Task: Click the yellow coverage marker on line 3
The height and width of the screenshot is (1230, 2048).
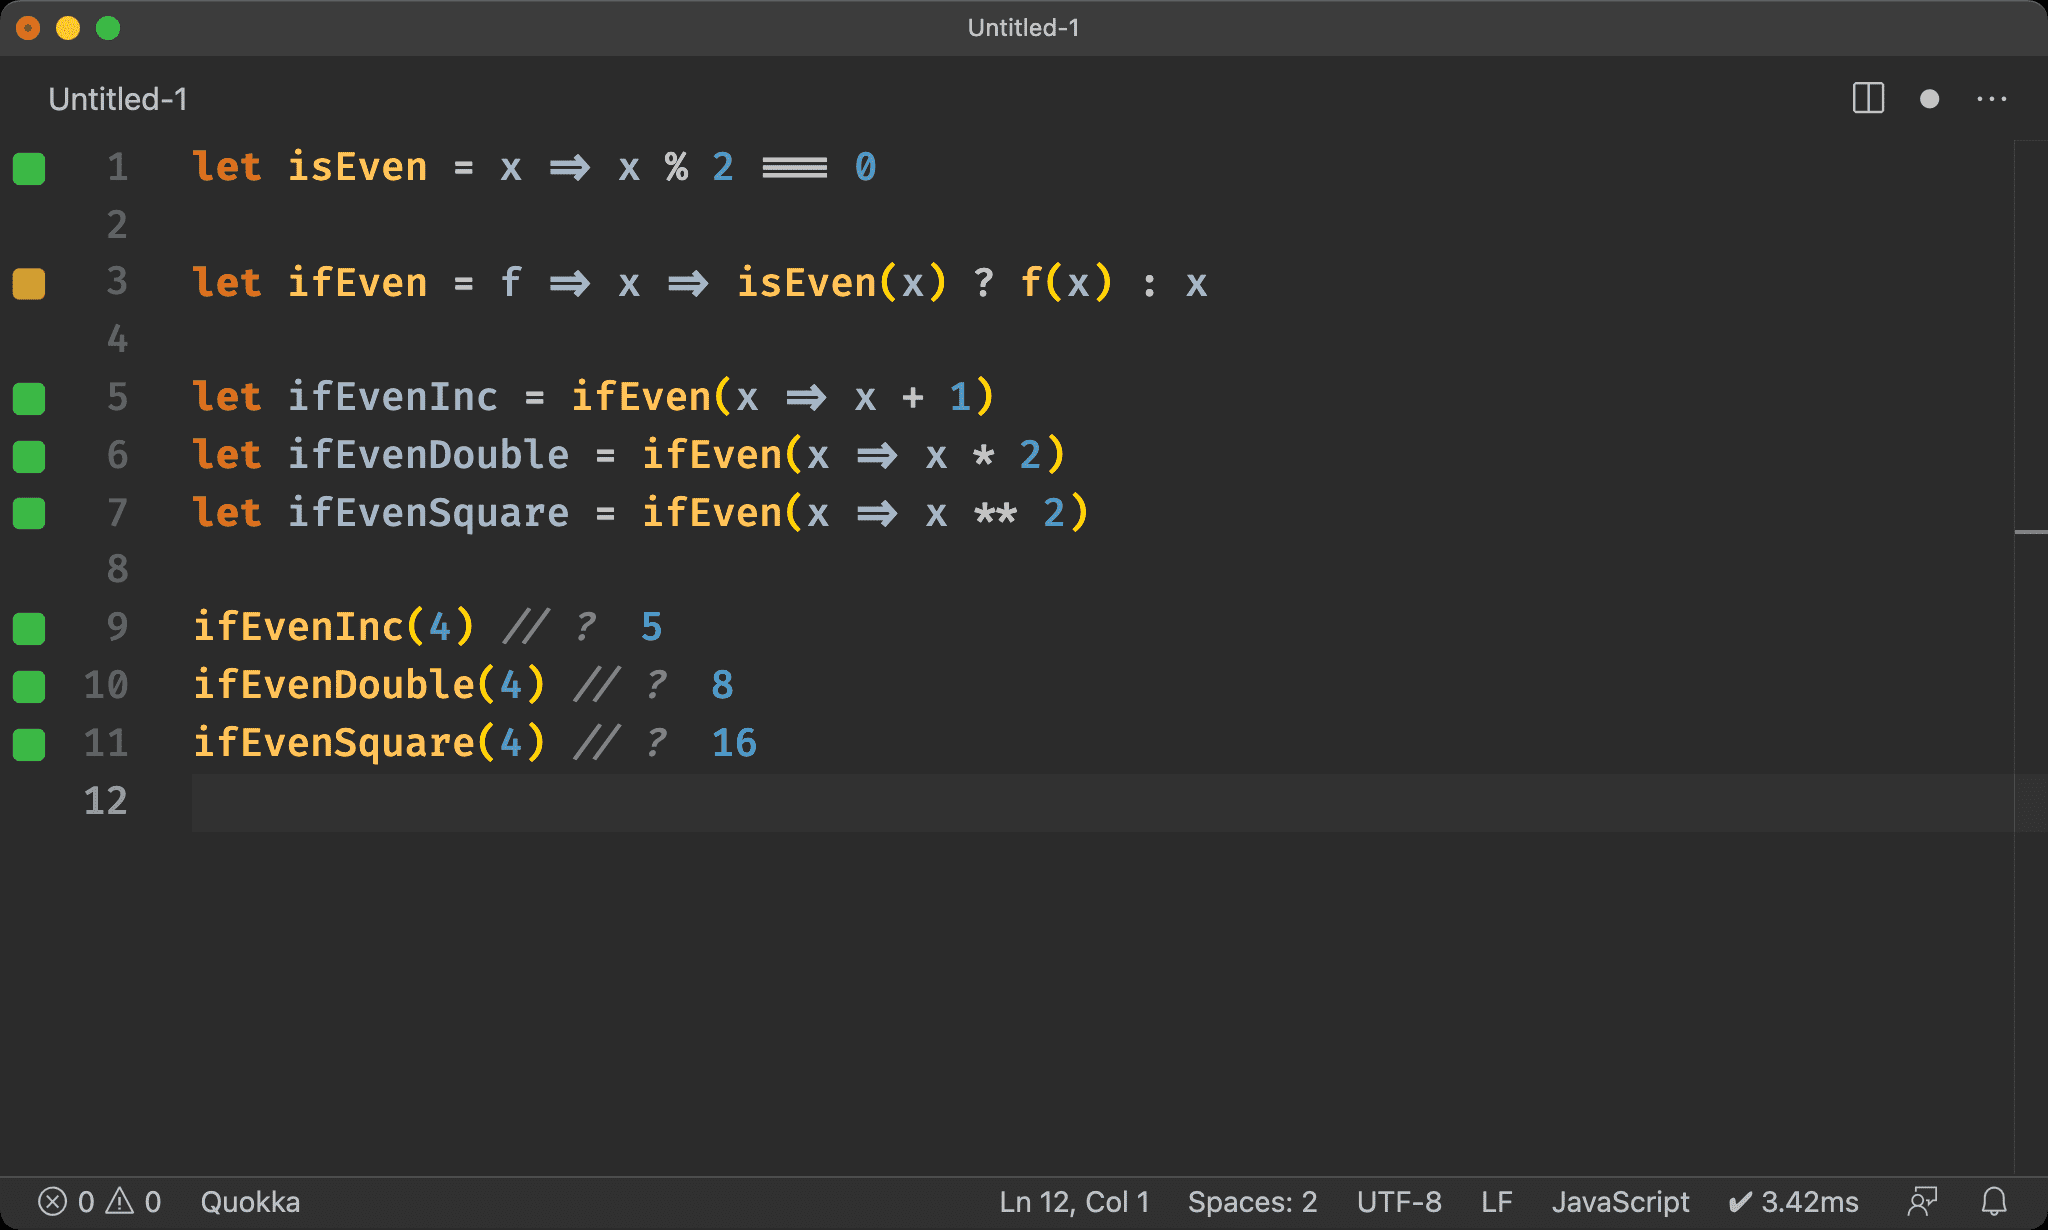Action: point(29,284)
